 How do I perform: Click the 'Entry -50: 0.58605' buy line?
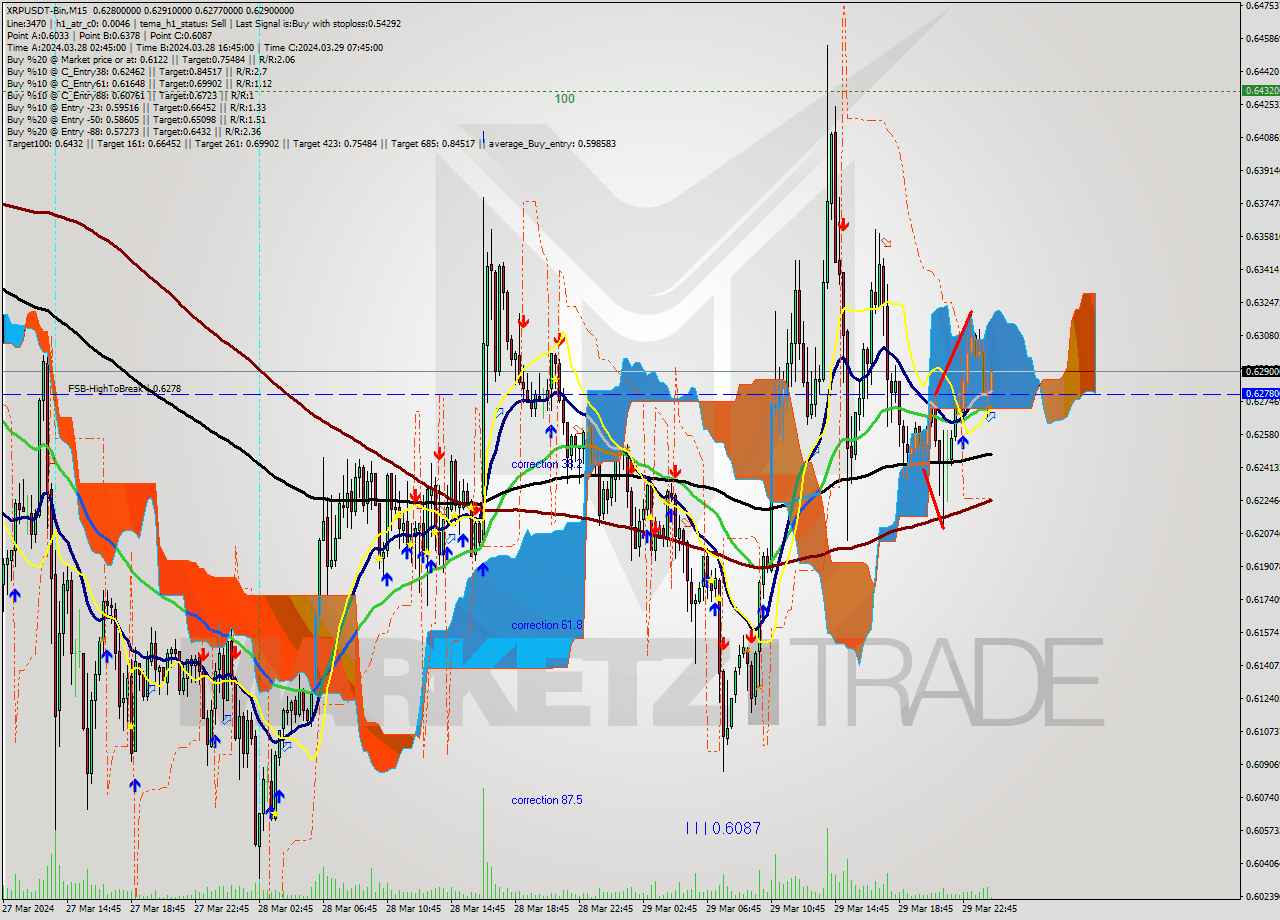tap(136, 119)
